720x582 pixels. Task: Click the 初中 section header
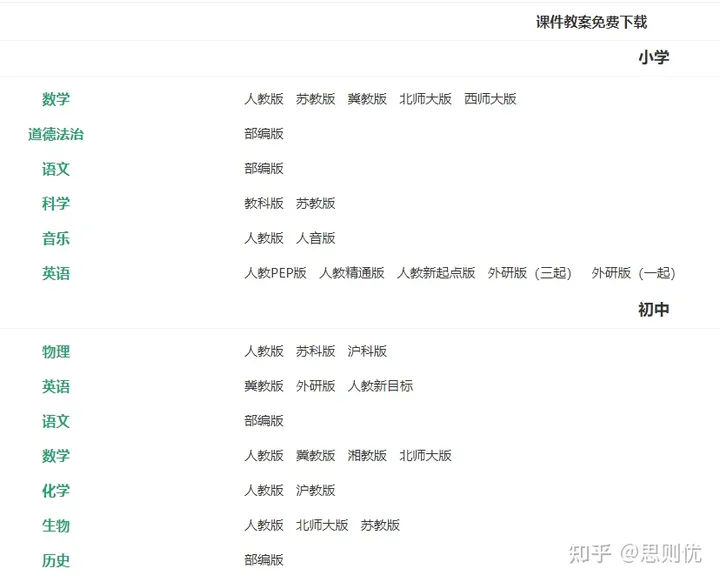click(654, 310)
